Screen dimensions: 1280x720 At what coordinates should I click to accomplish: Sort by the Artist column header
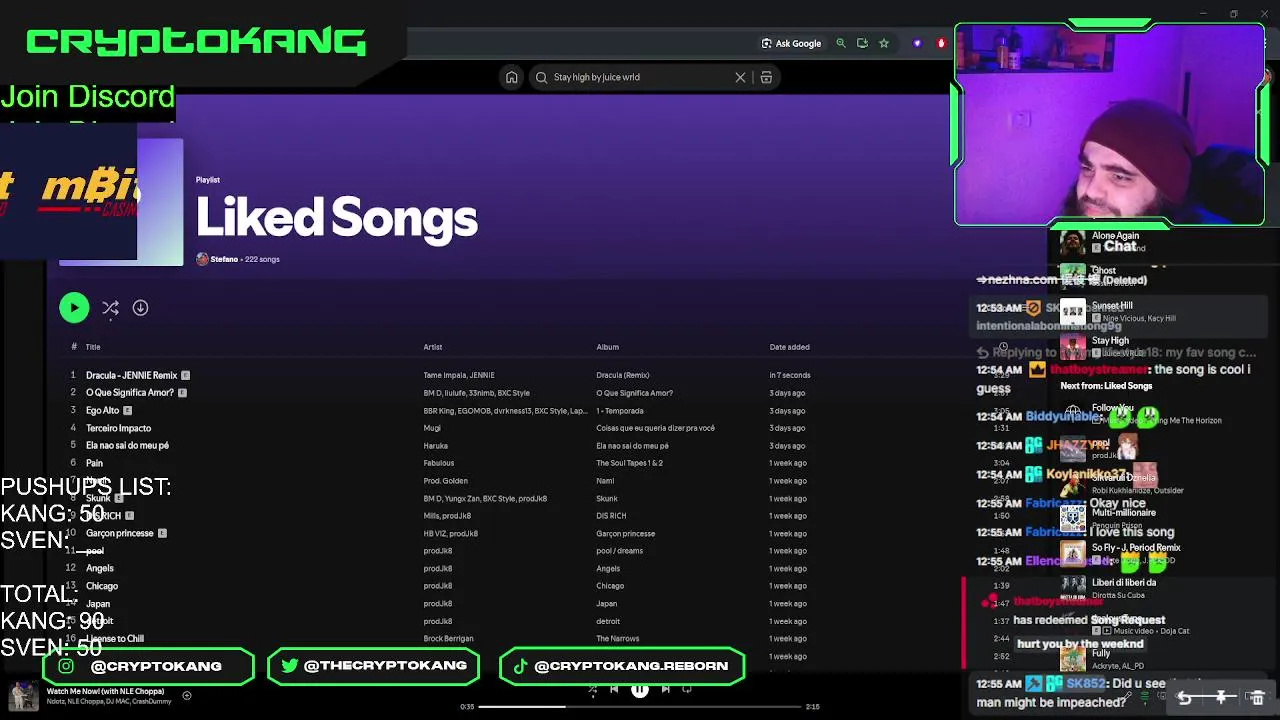[432, 347]
